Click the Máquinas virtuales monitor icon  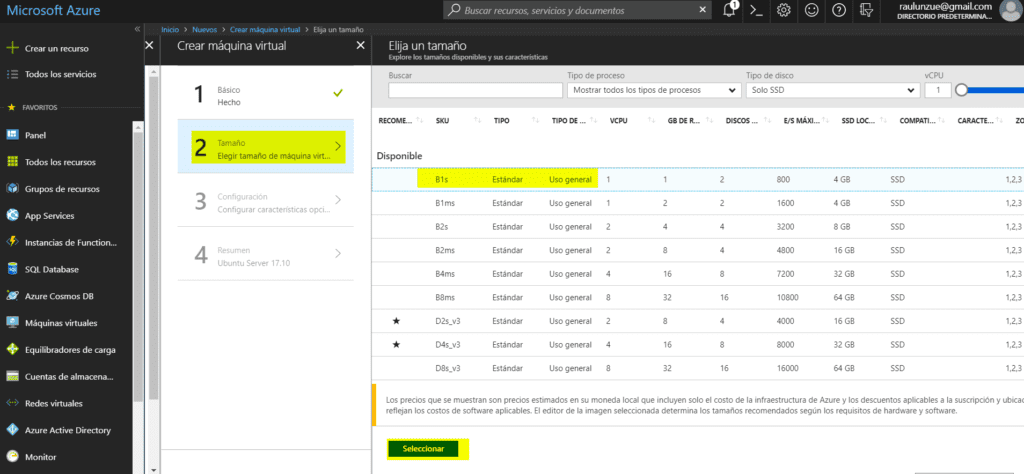tap(12, 323)
